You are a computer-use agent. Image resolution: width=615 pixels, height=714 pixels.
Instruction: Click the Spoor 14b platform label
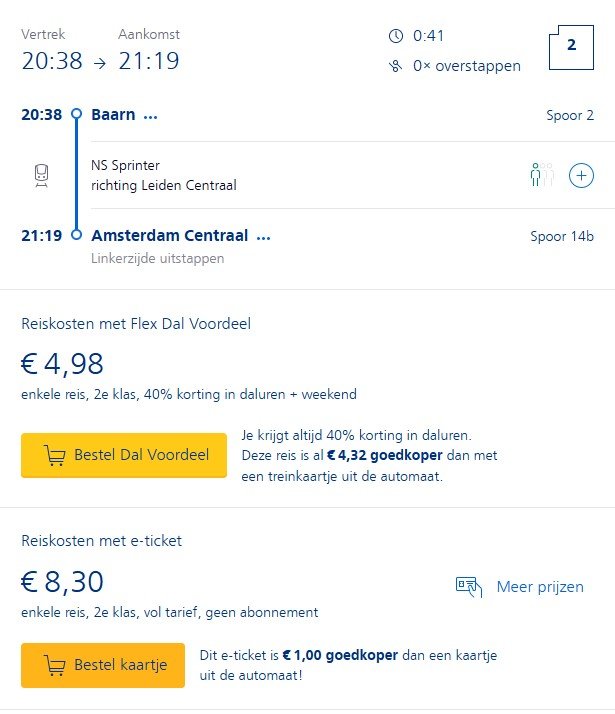click(x=561, y=237)
